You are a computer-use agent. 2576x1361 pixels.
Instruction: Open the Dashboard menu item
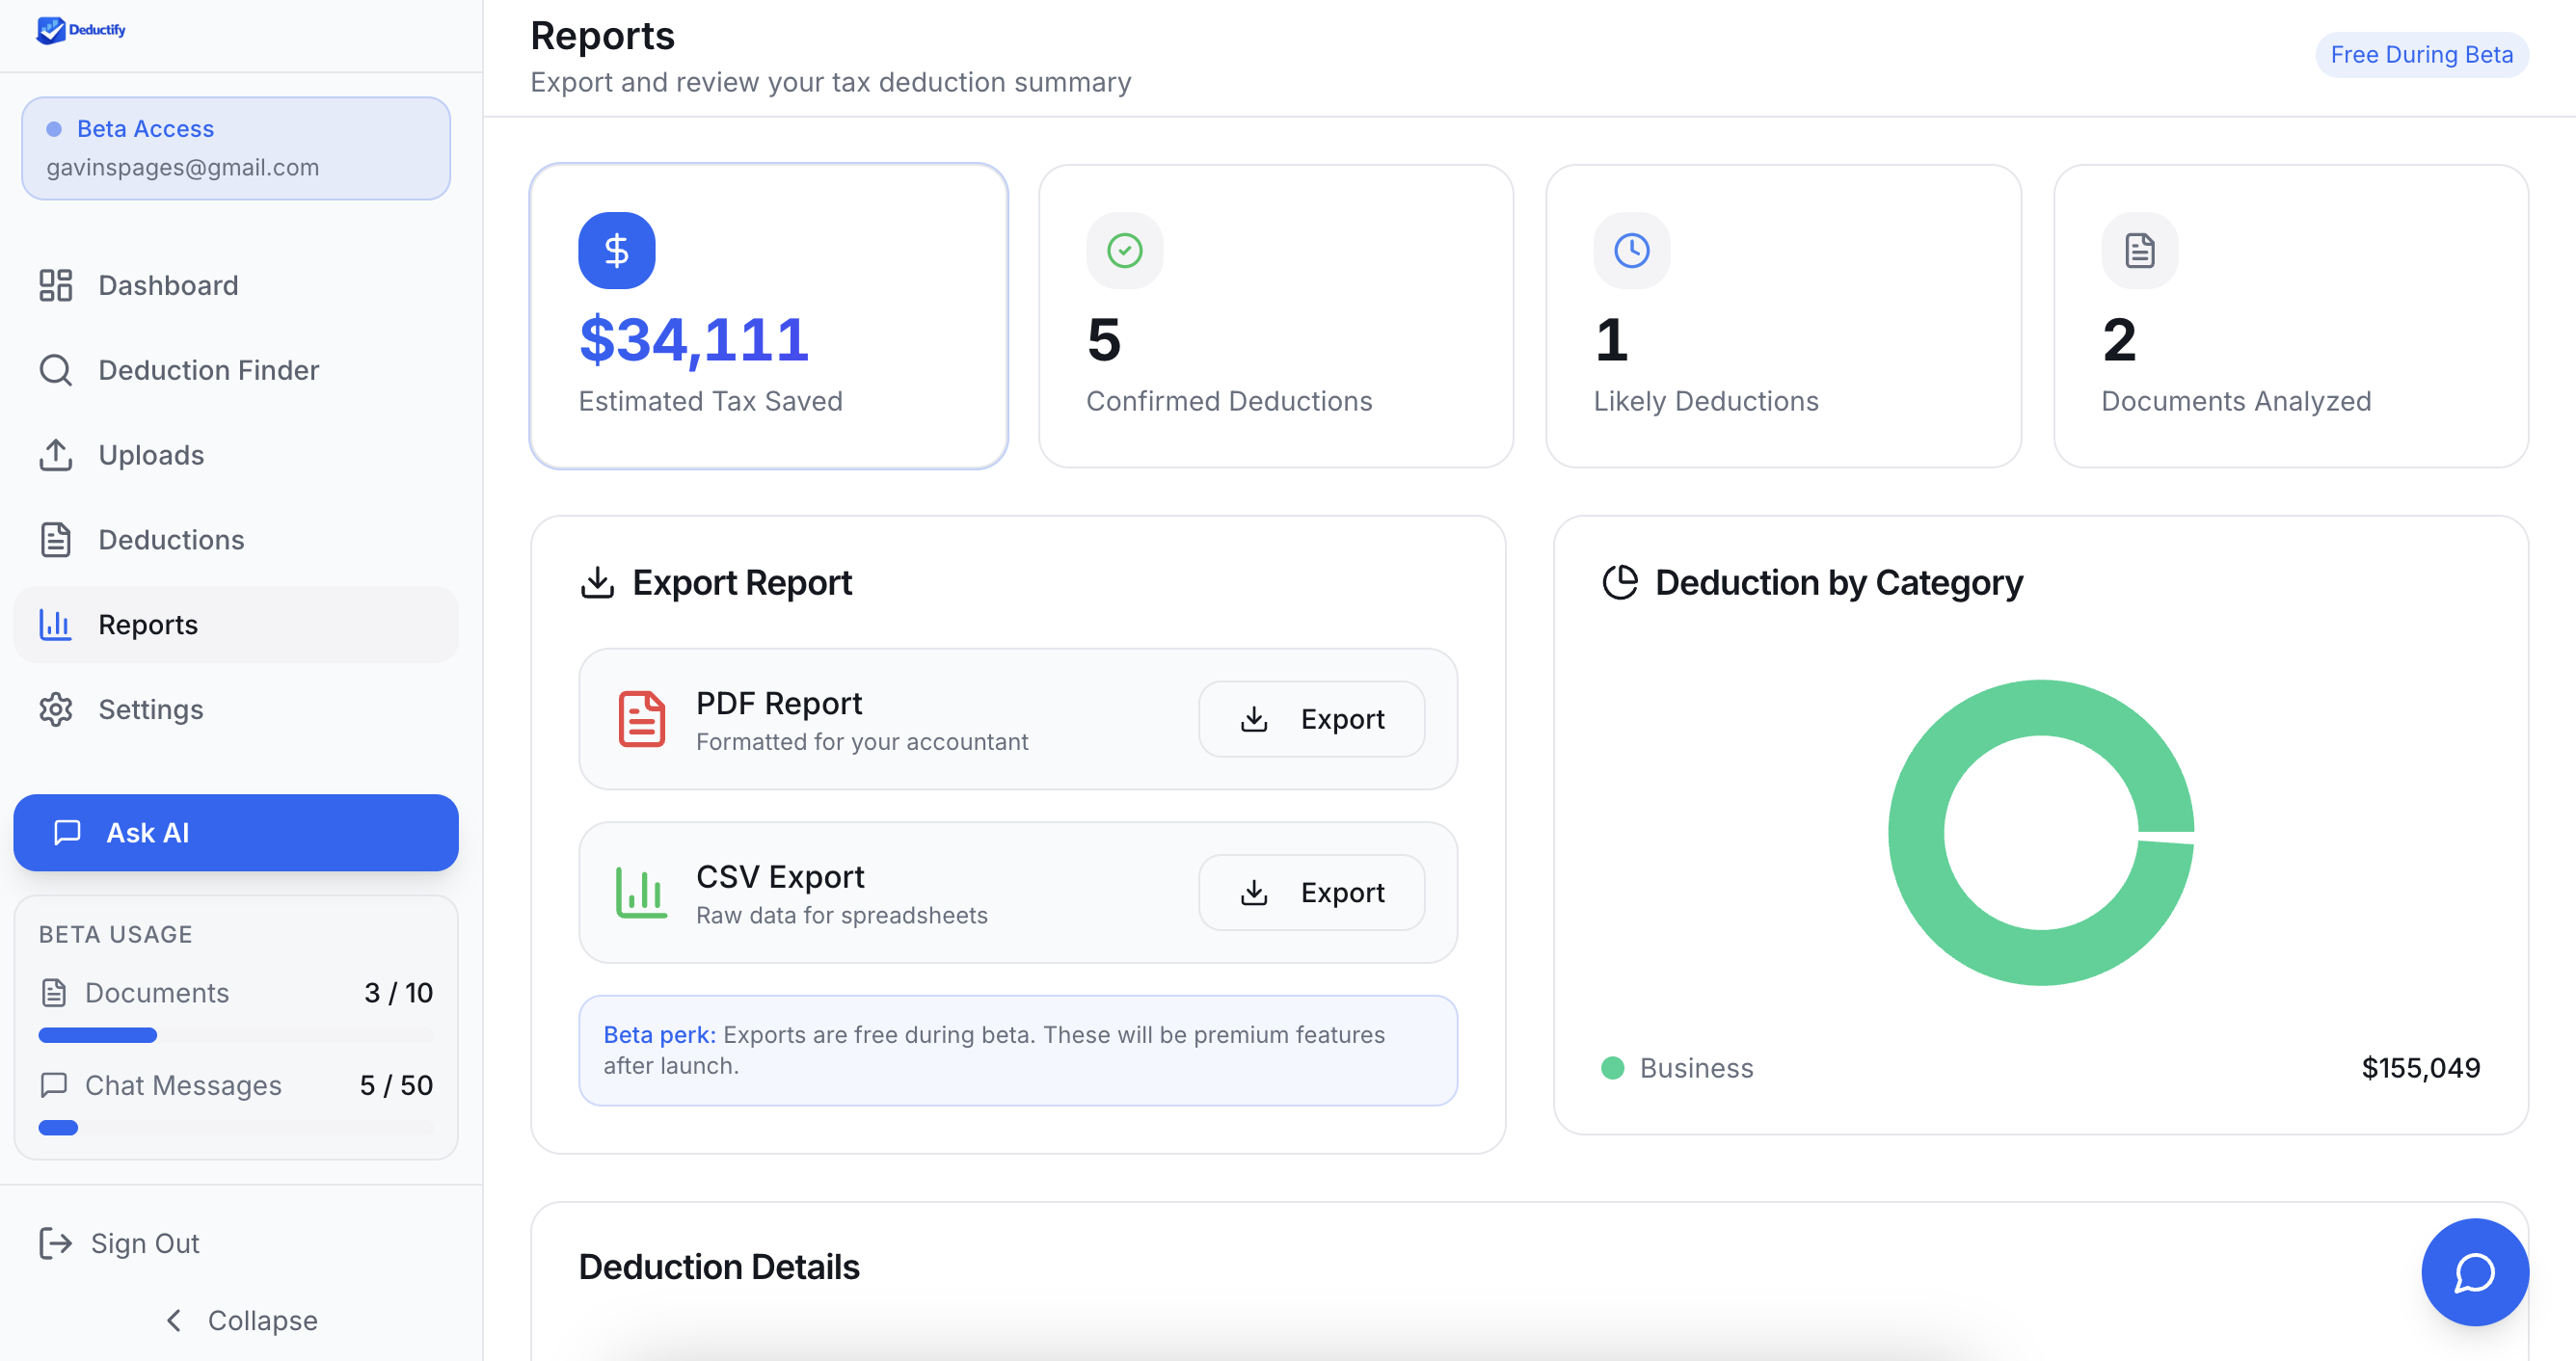tap(168, 285)
